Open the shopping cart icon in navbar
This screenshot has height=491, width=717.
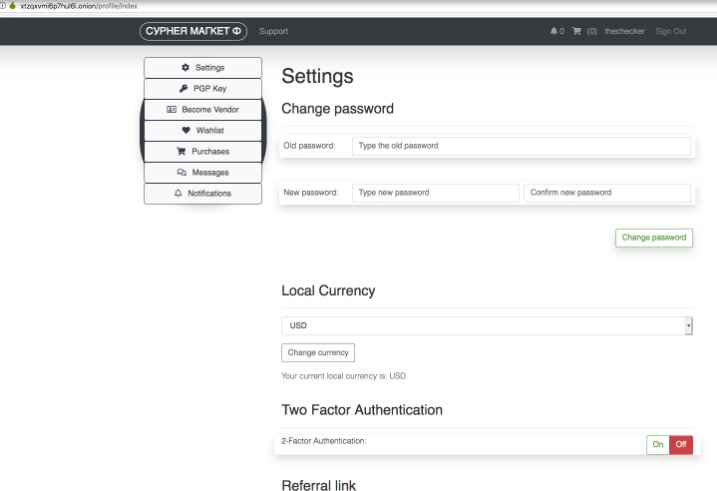pyautogui.click(x=577, y=31)
